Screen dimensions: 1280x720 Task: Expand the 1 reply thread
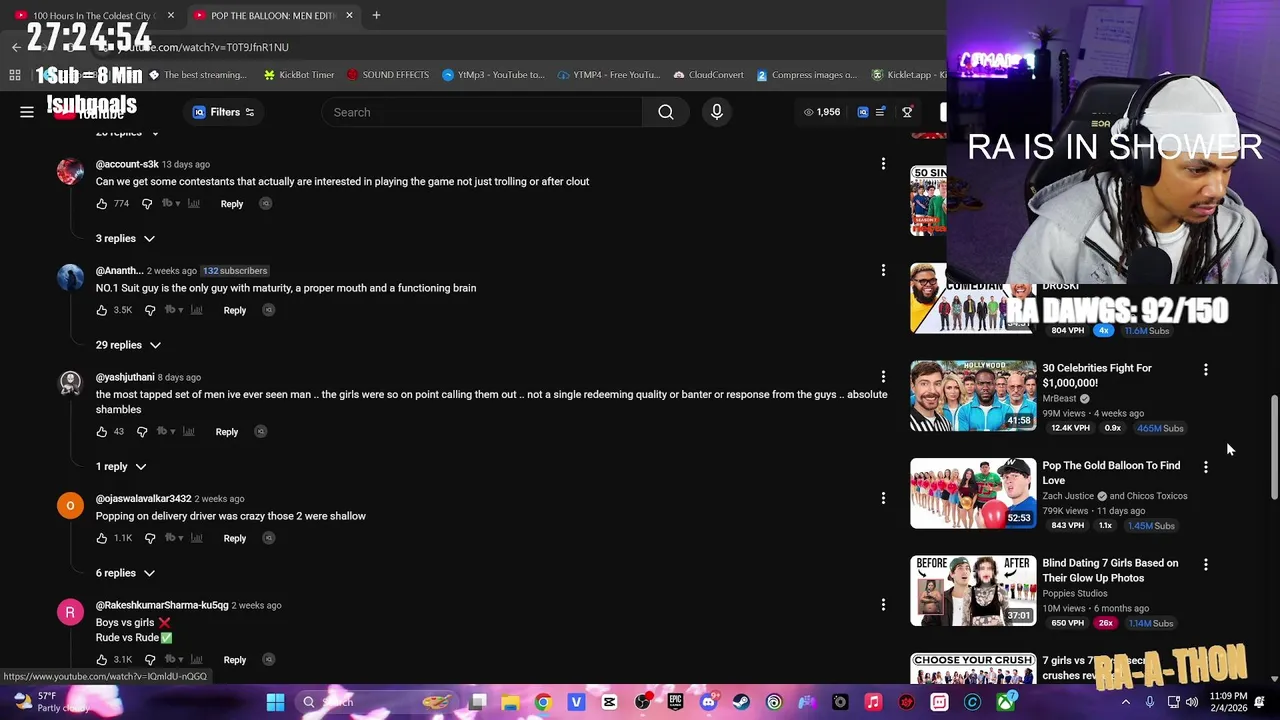[x=121, y=466]
